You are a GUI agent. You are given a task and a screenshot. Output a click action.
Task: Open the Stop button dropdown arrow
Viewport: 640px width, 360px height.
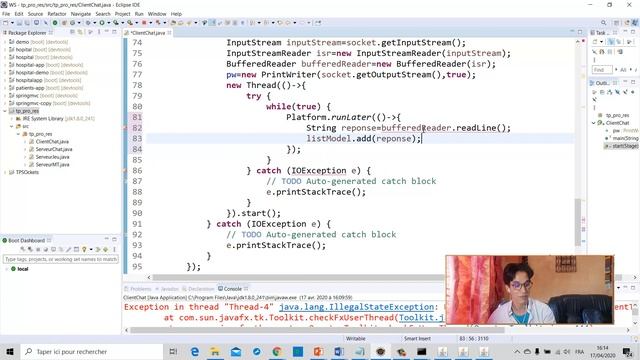150,23
